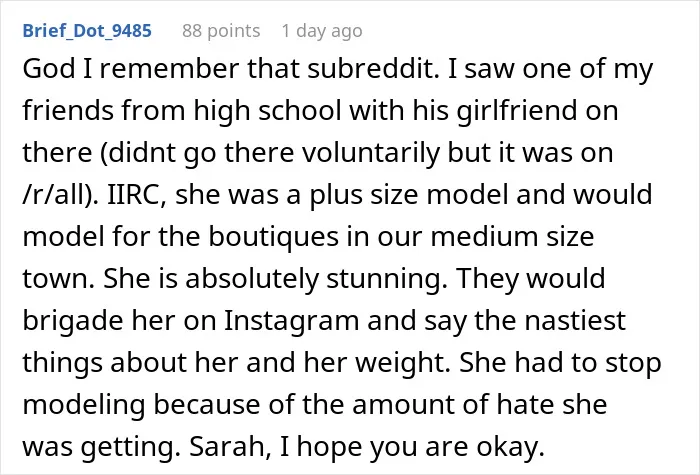Viewport: 700px width, 475px height.
Task: Click the word modeling in the comment
Action: pos(84,405)
